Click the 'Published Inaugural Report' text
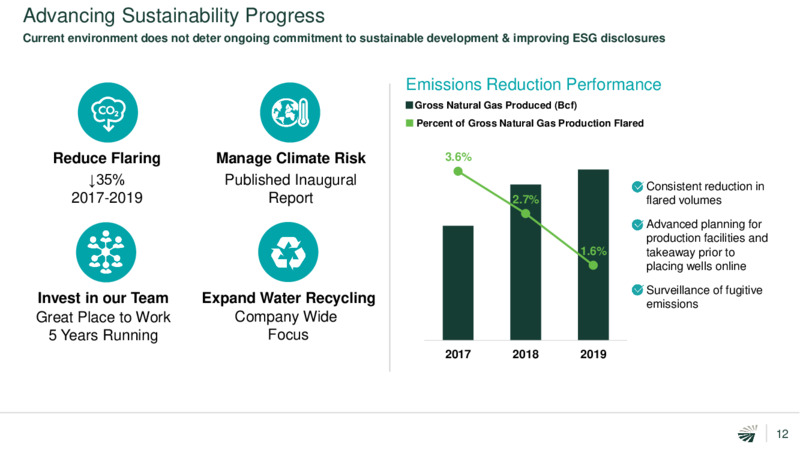This screenshot has width=800, height=450. pos(290,189)
